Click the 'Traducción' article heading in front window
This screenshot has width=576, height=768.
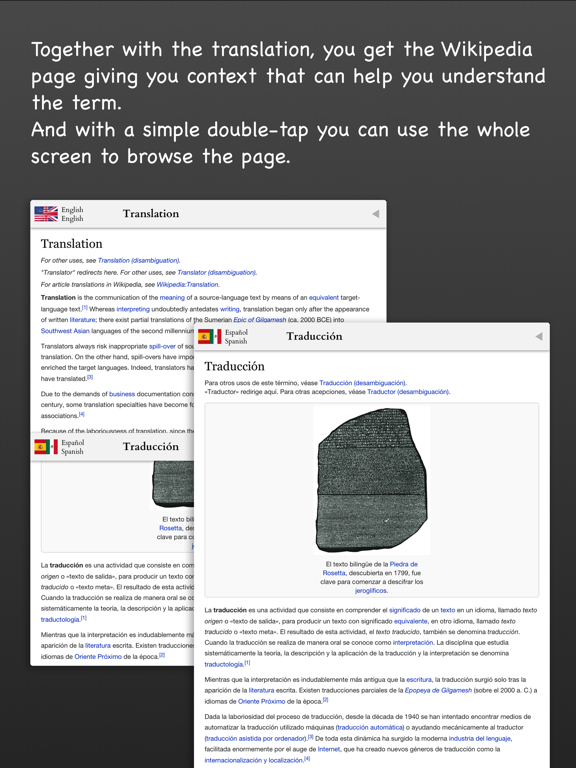[x=234, y=366]
